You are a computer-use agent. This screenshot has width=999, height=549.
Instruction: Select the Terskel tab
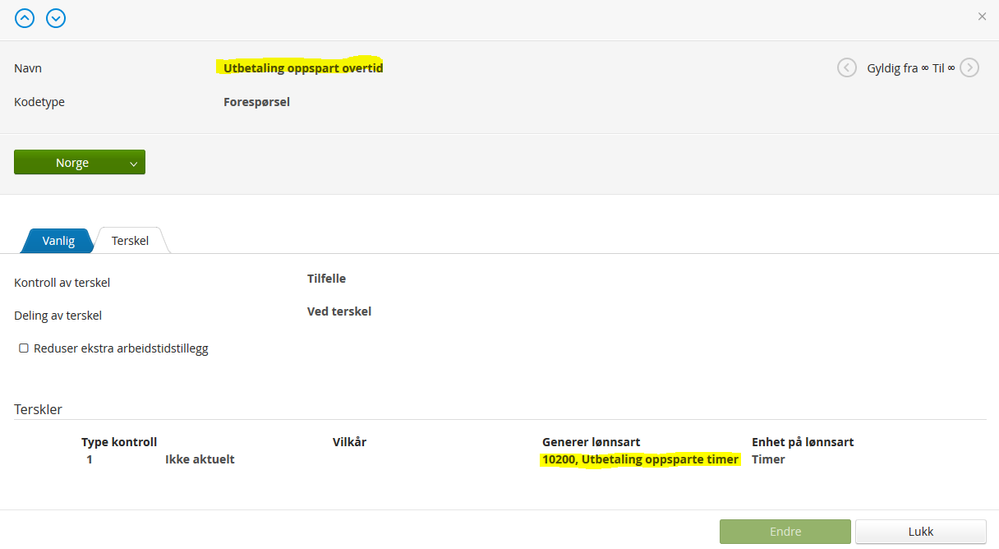(x=130, y=241)
